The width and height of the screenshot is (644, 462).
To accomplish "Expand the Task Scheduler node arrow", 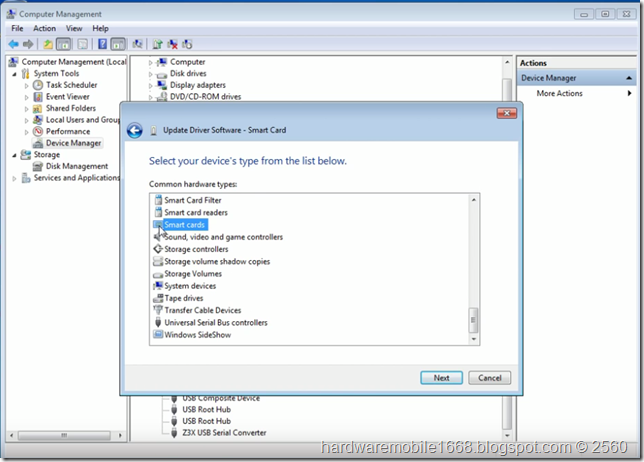I will coord(27,86).
